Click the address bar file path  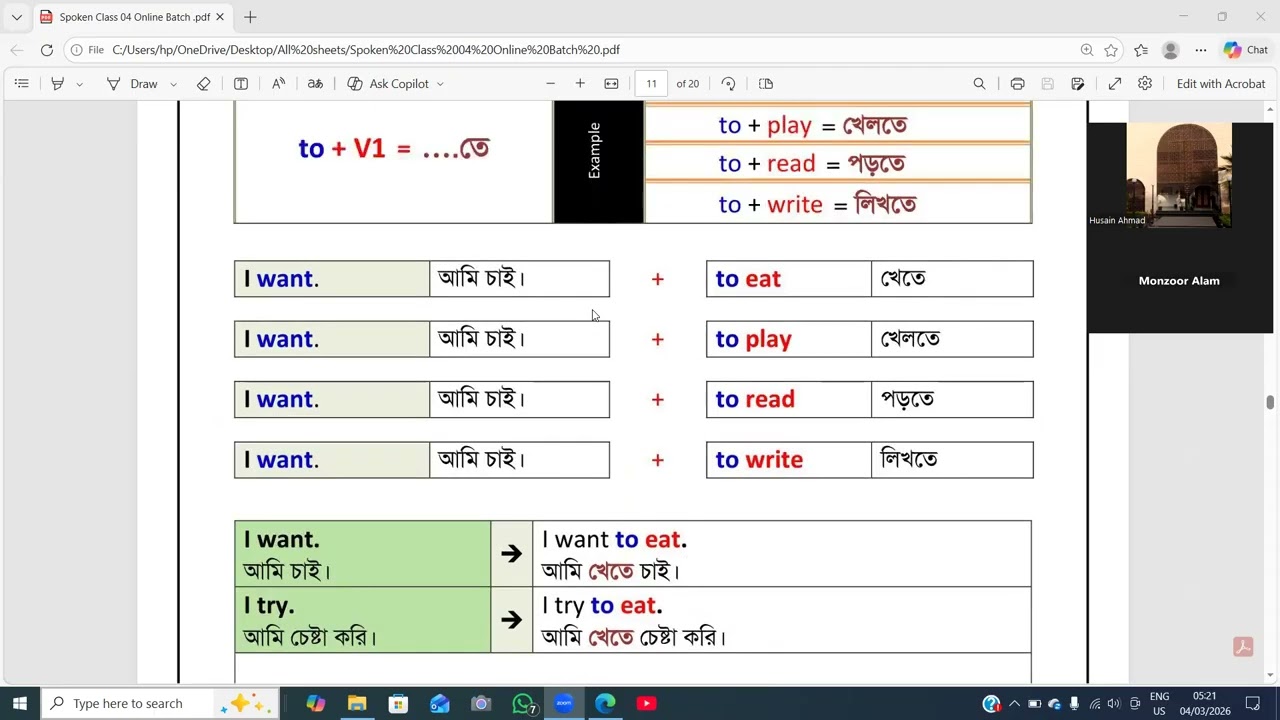click(366, 50)
